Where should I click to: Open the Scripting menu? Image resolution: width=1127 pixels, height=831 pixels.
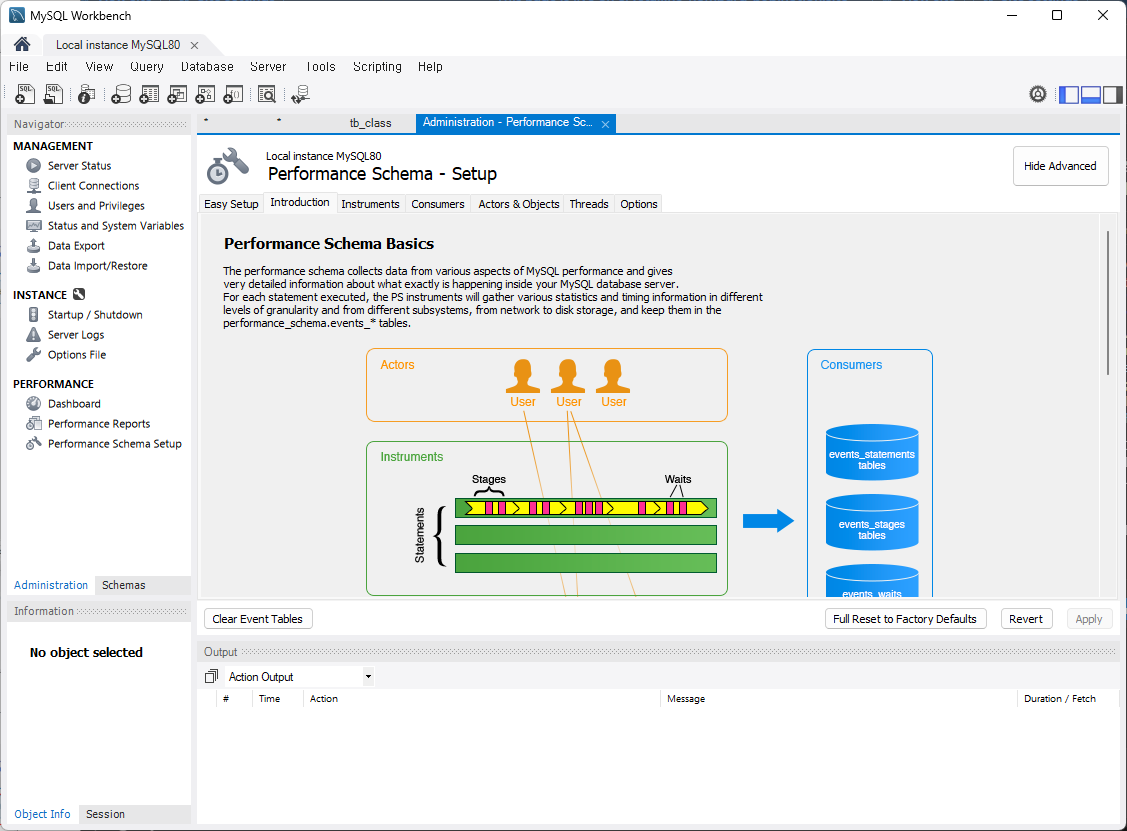[377, 67]
